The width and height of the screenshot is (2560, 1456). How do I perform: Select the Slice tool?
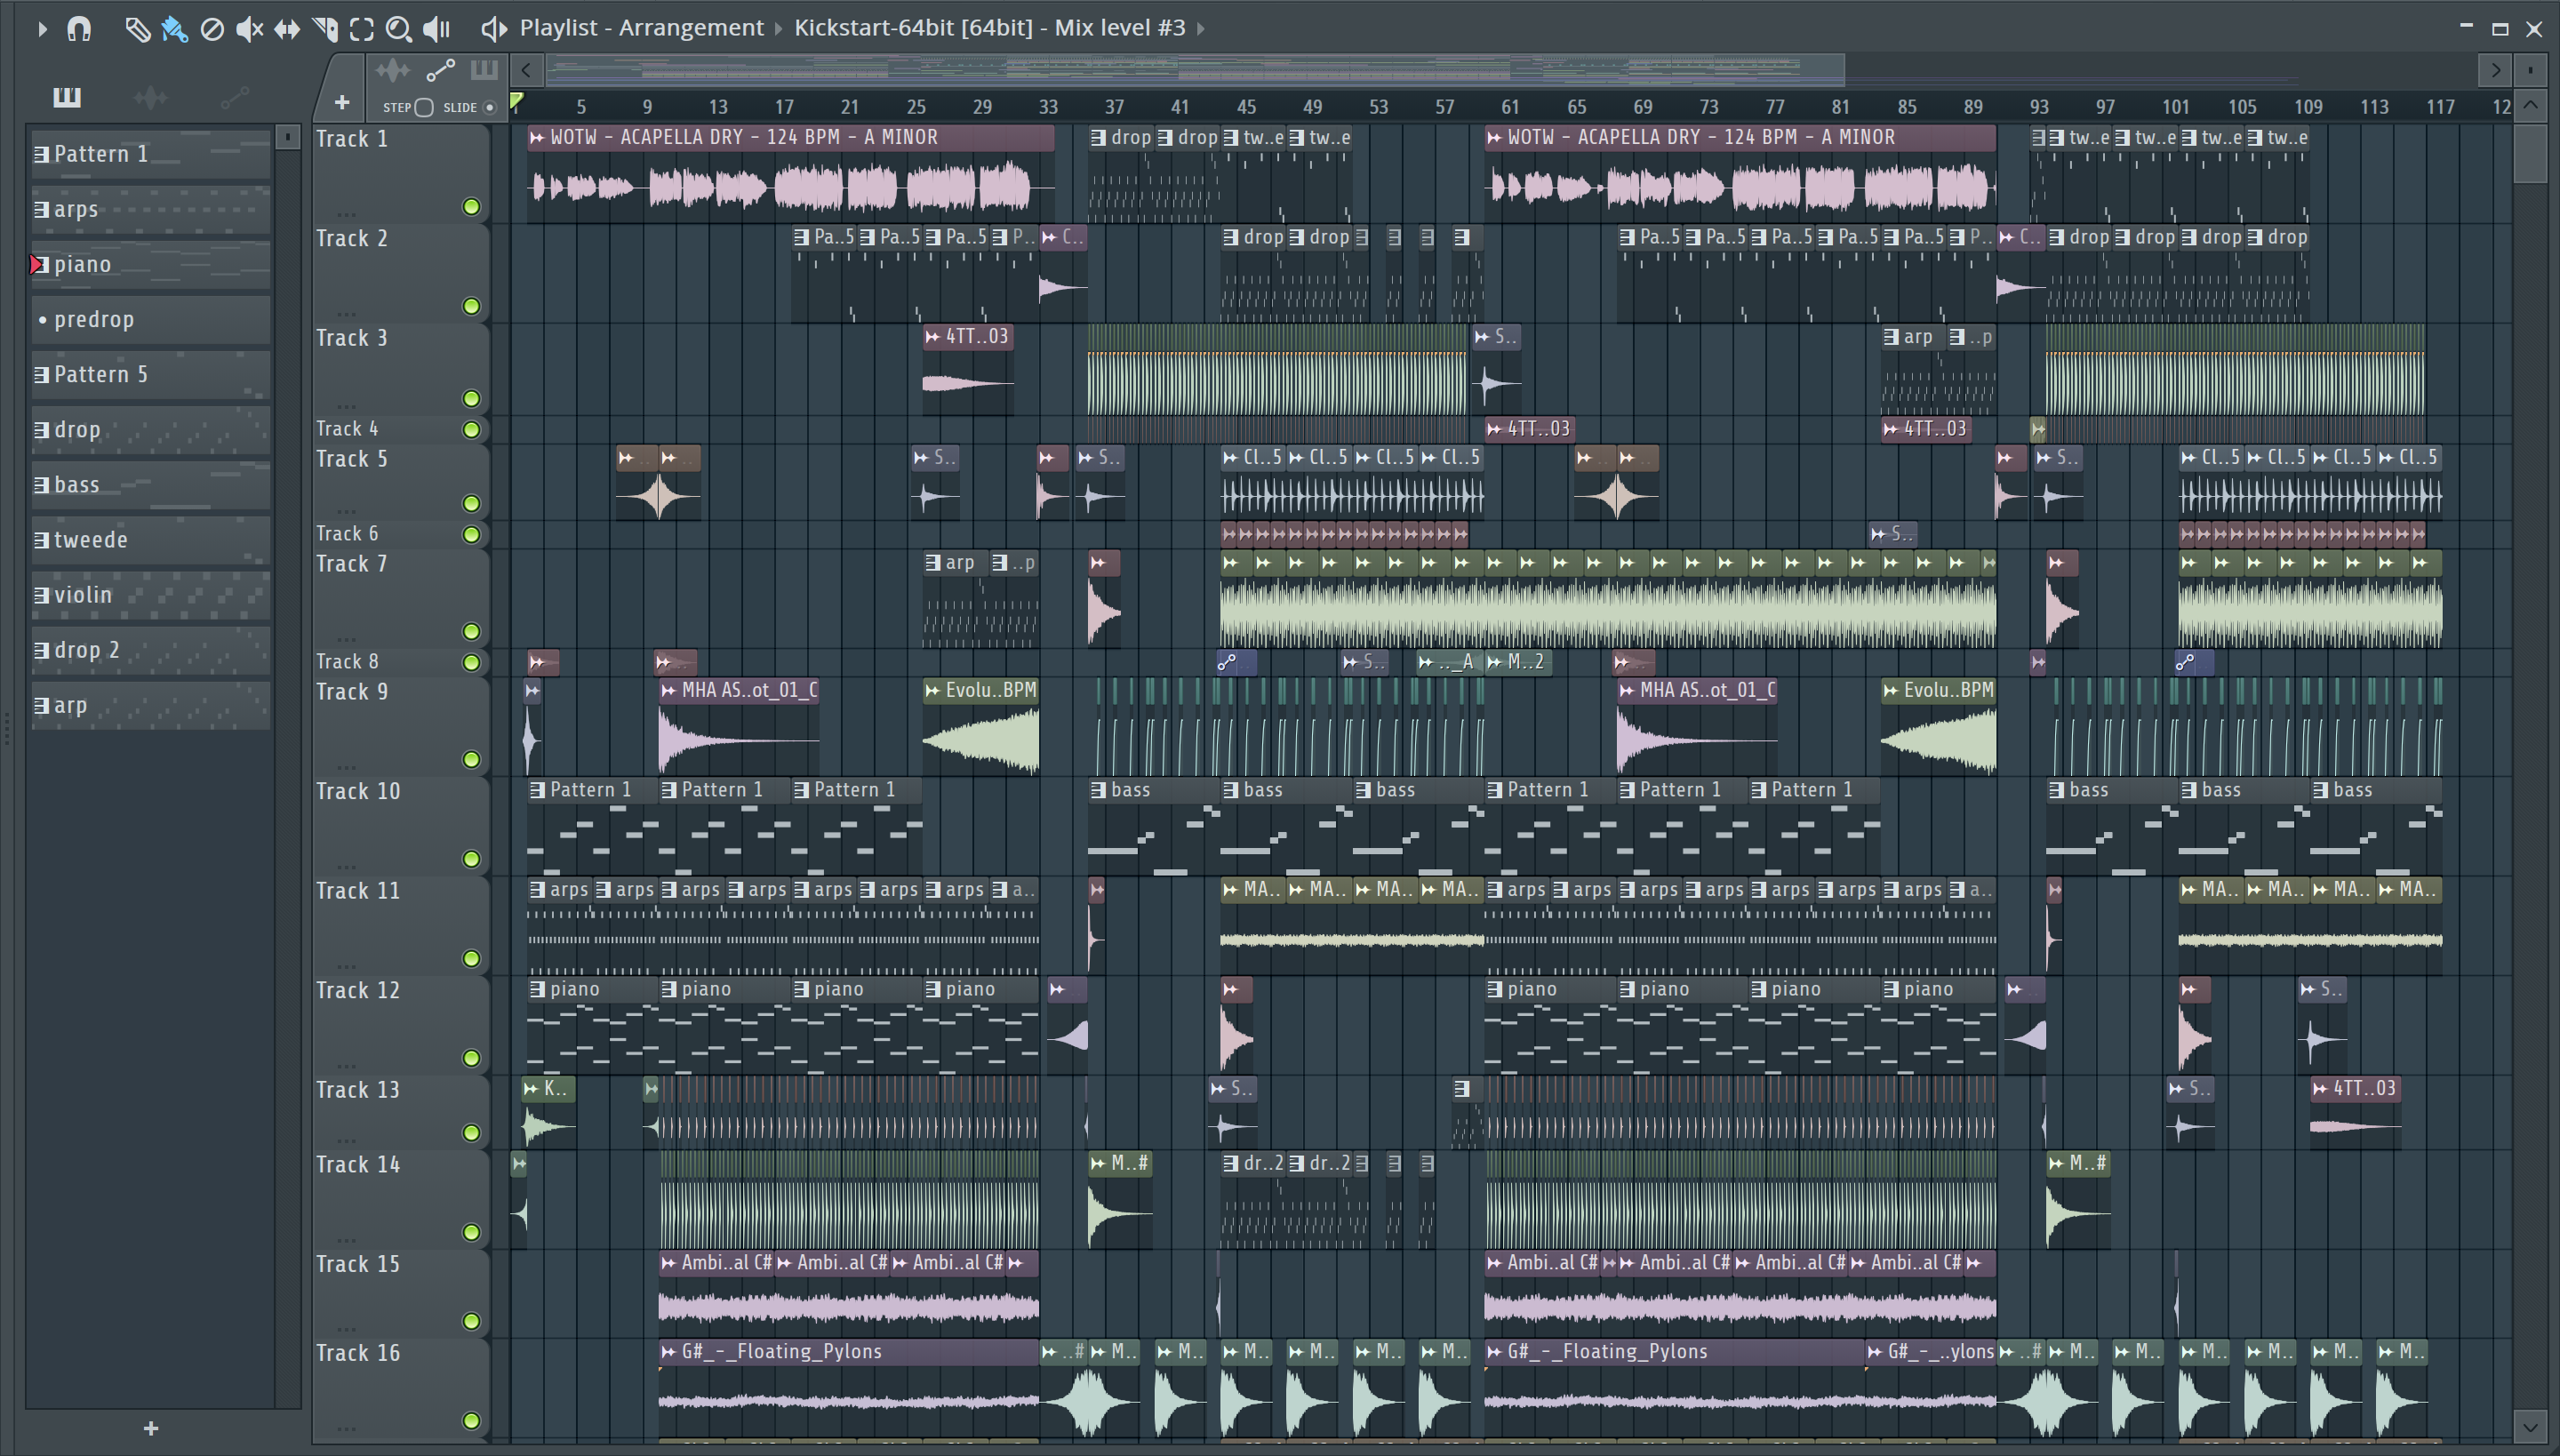point(325,29)
